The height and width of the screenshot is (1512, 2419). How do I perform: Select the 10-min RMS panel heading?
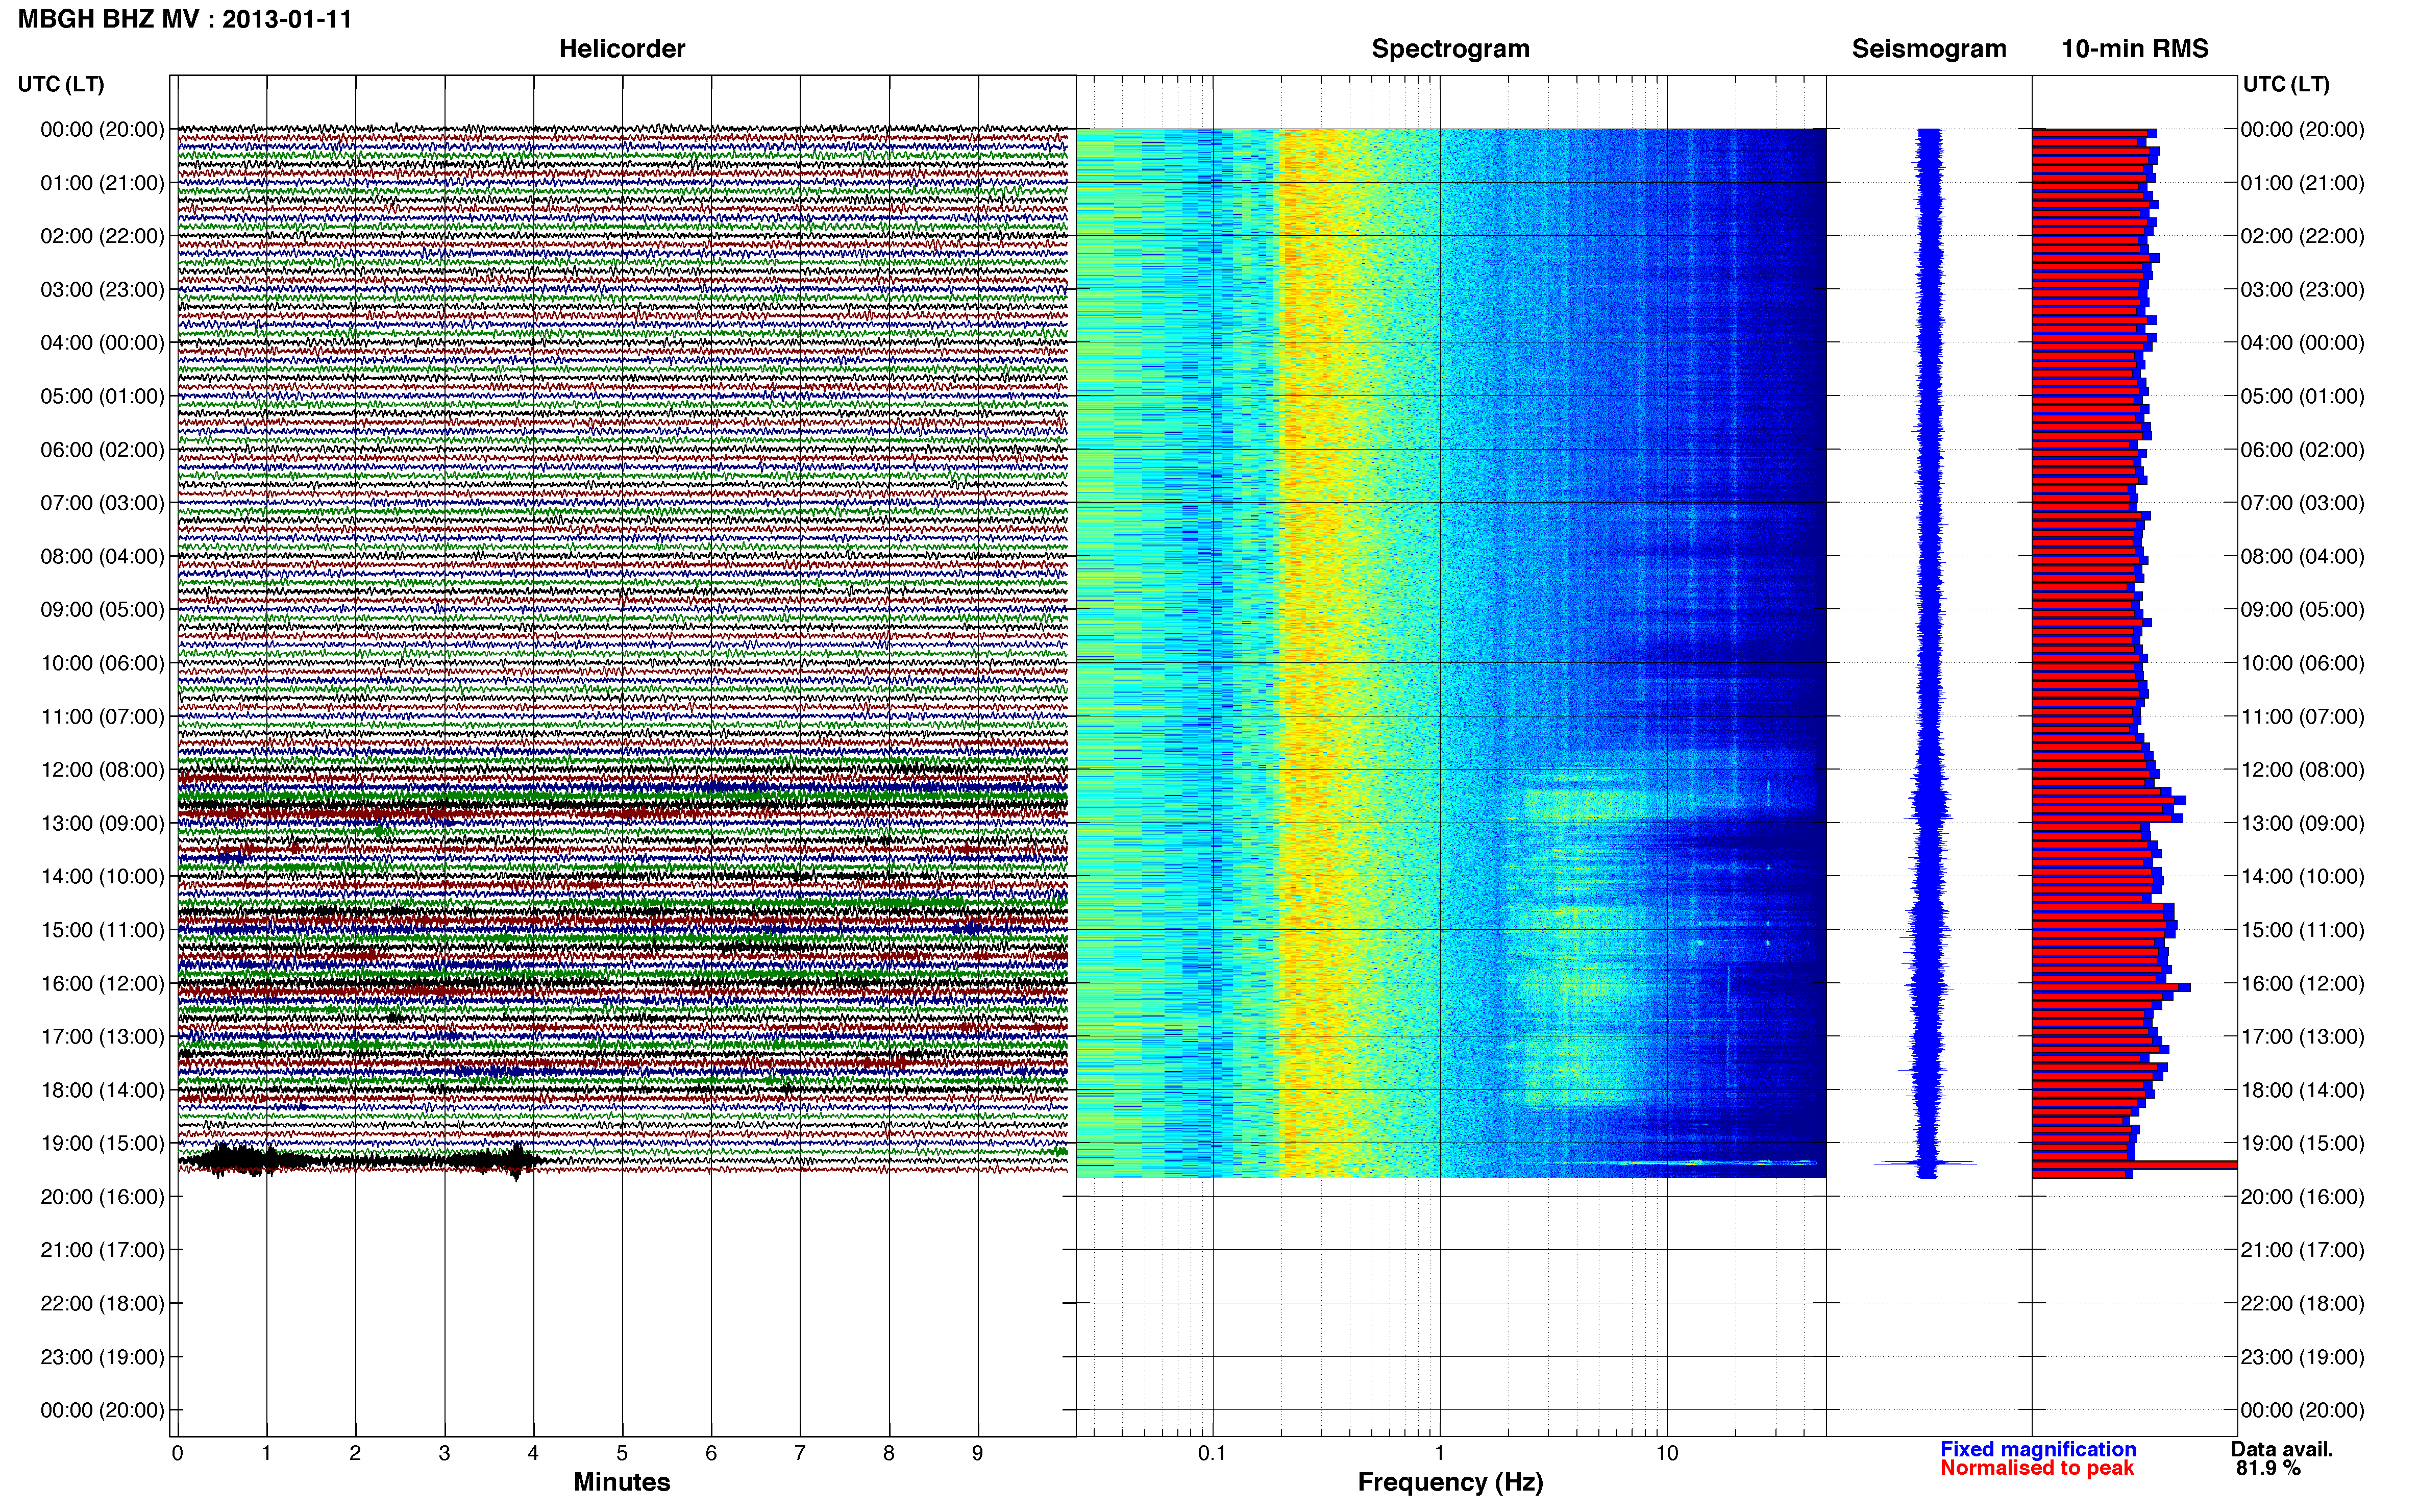point(2135,49)
